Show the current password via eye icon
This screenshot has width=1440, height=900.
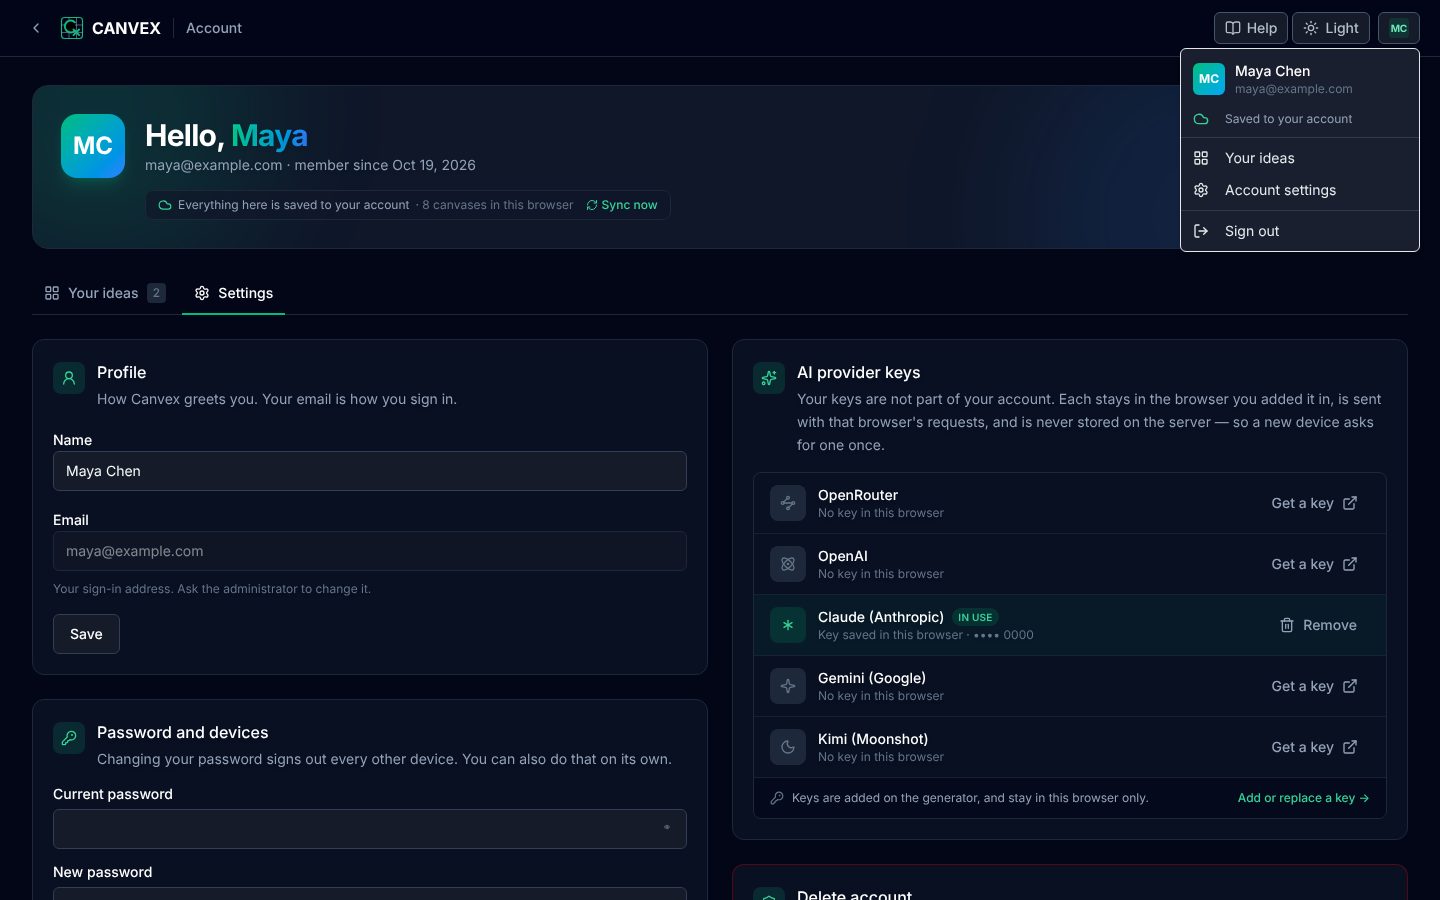point(667,828)
